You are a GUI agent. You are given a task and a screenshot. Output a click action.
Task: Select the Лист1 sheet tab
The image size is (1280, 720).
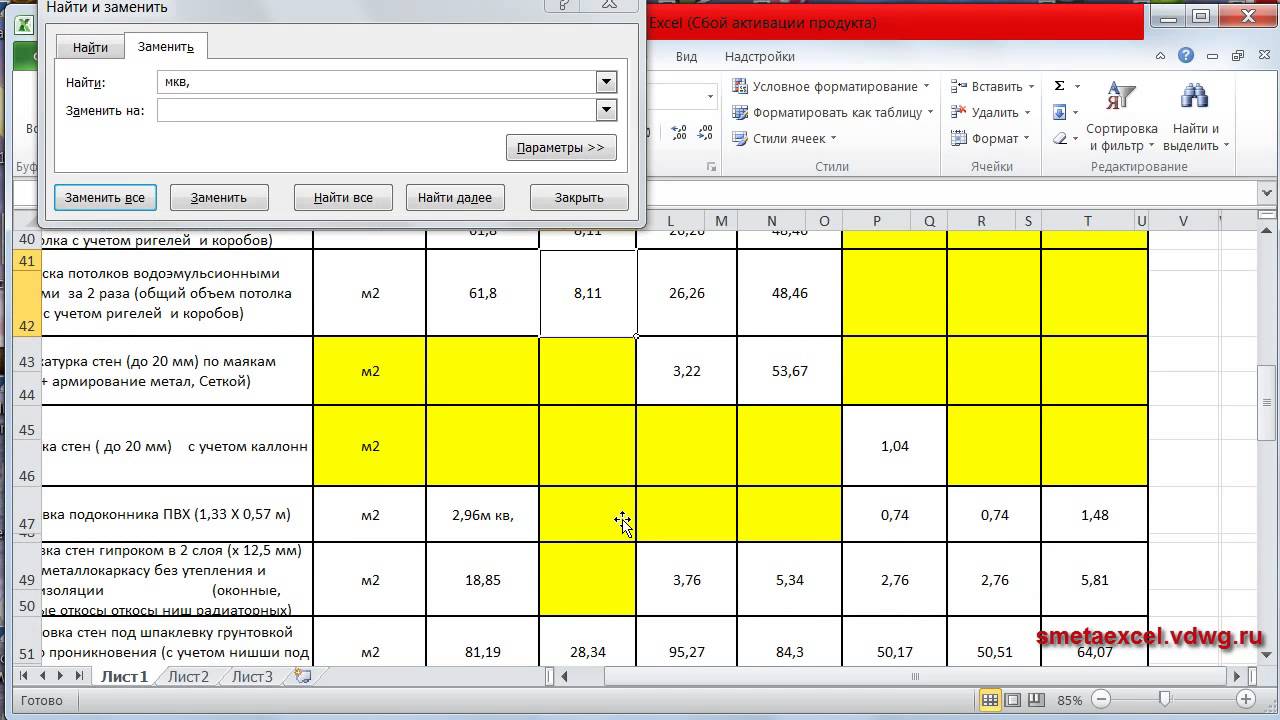[x=124, y=676]
